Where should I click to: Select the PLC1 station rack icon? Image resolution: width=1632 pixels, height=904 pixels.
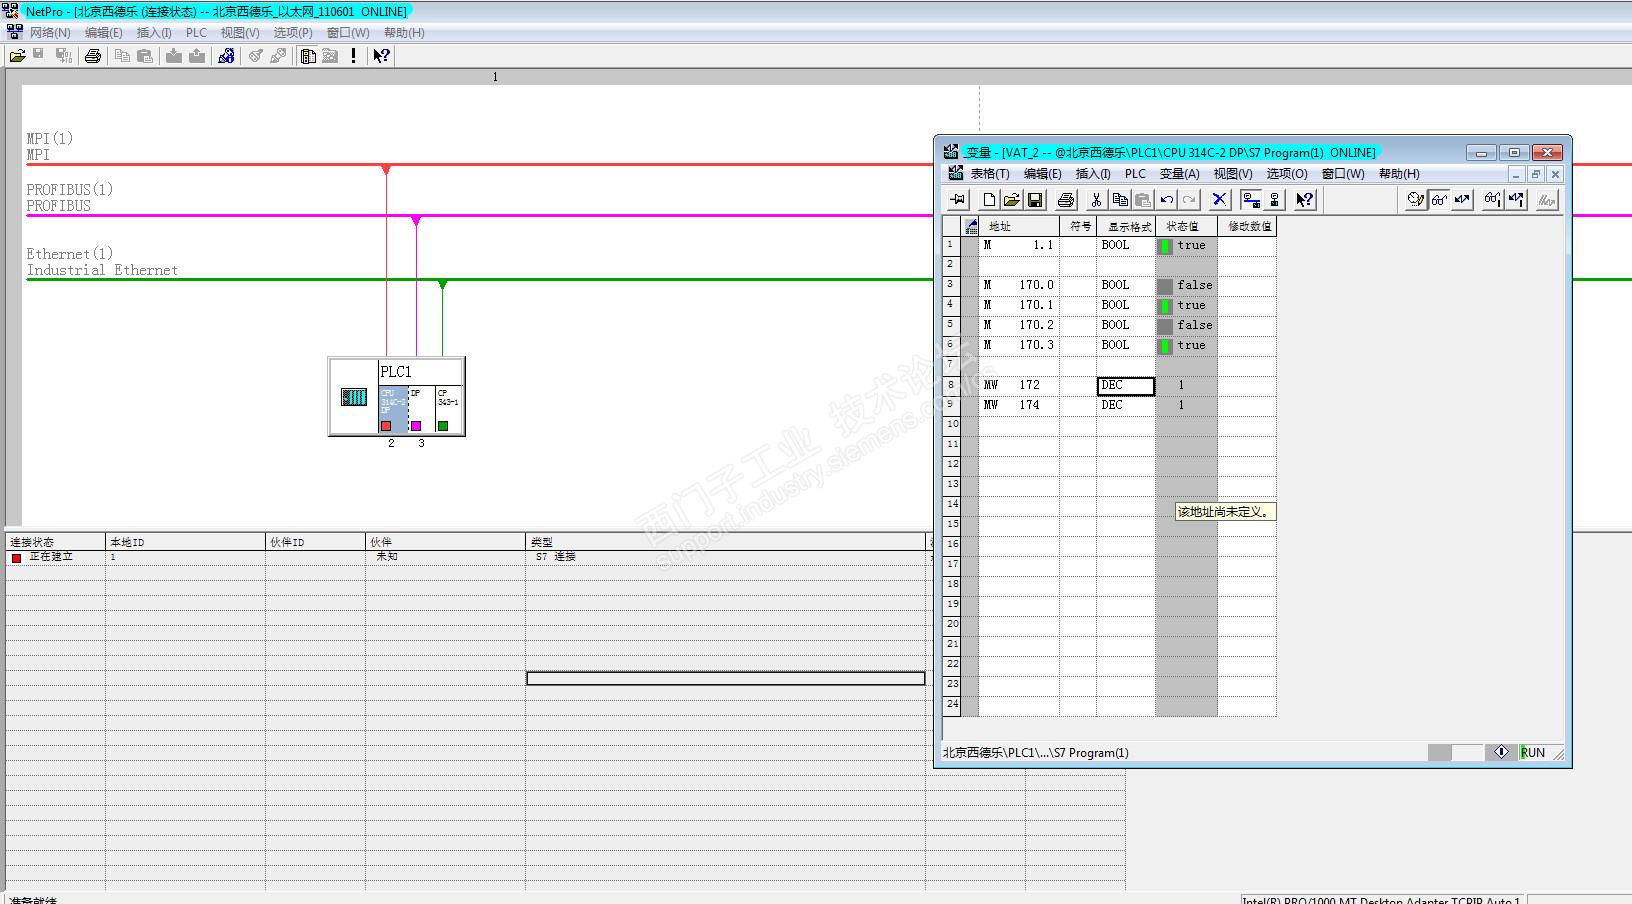tap(354, 397)
